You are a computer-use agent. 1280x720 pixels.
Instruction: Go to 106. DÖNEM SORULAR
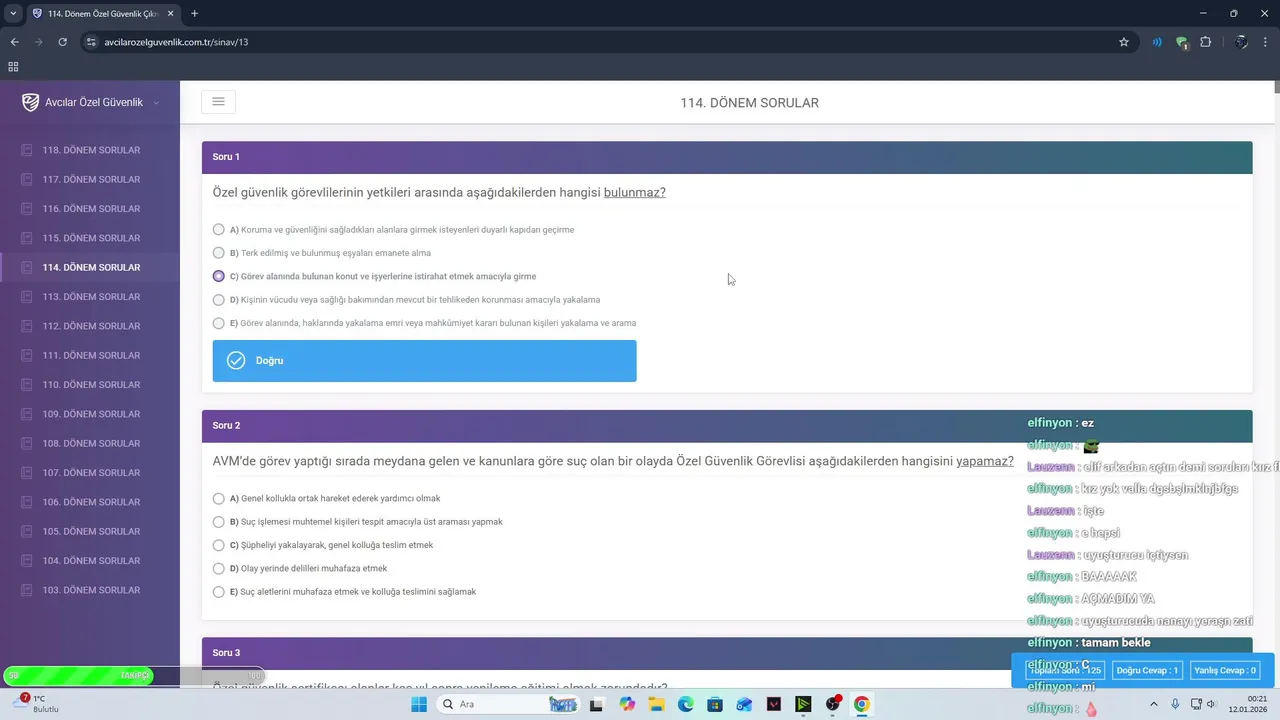pos(91,502)
